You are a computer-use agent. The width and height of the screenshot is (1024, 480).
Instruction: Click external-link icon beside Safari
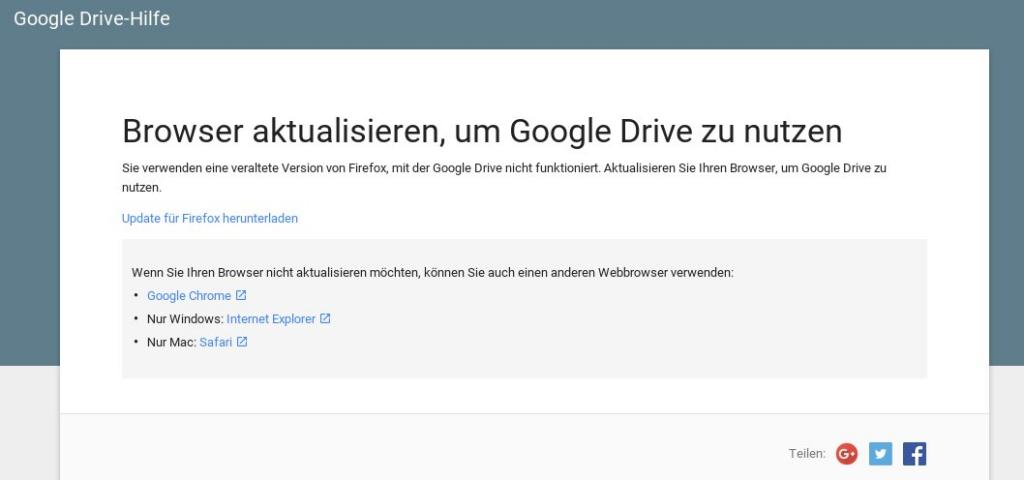click(x=242, y=342)
